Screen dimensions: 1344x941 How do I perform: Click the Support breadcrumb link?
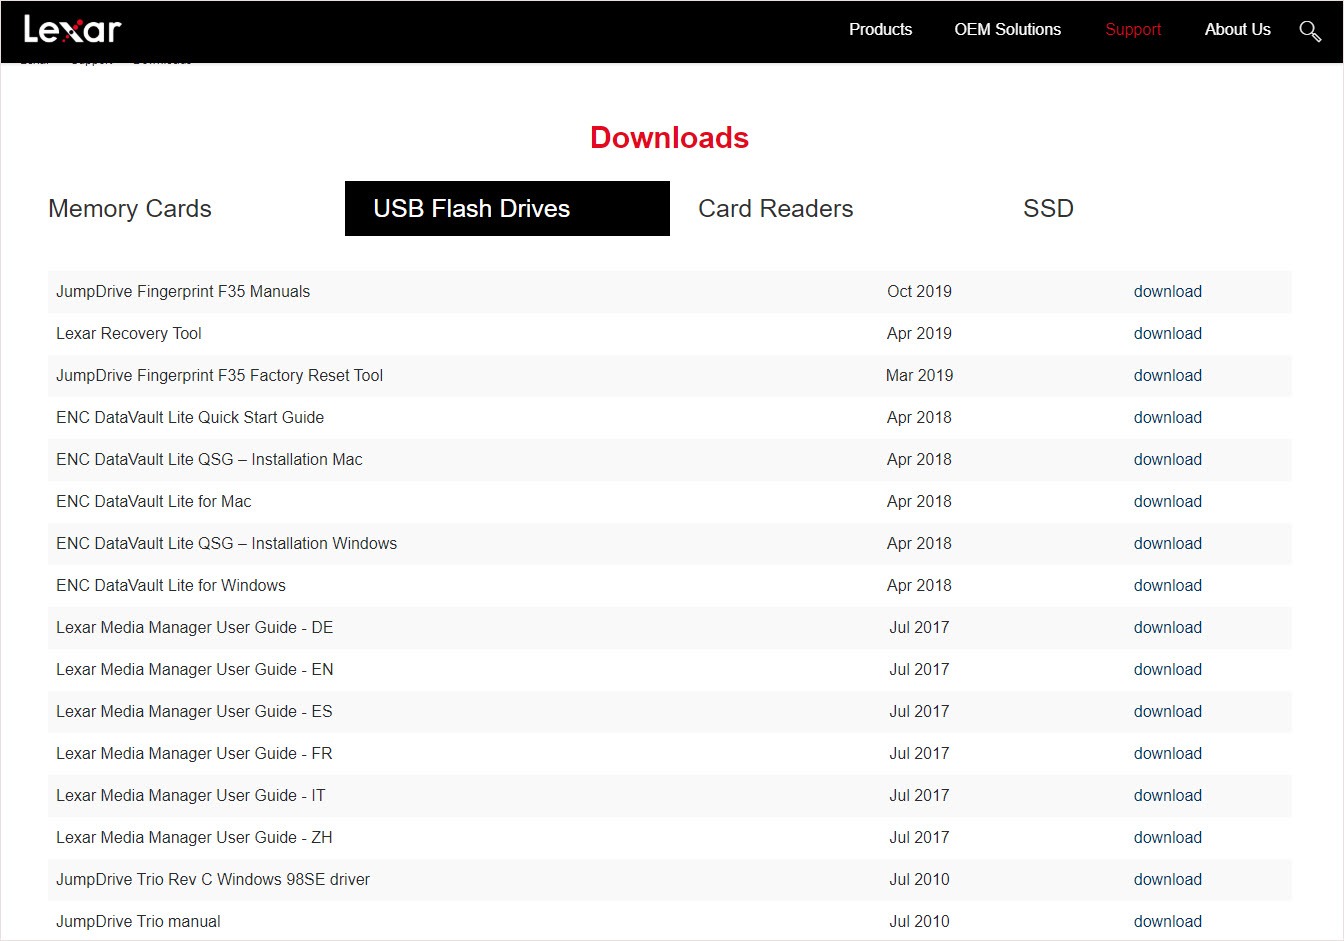coord(90,59)
